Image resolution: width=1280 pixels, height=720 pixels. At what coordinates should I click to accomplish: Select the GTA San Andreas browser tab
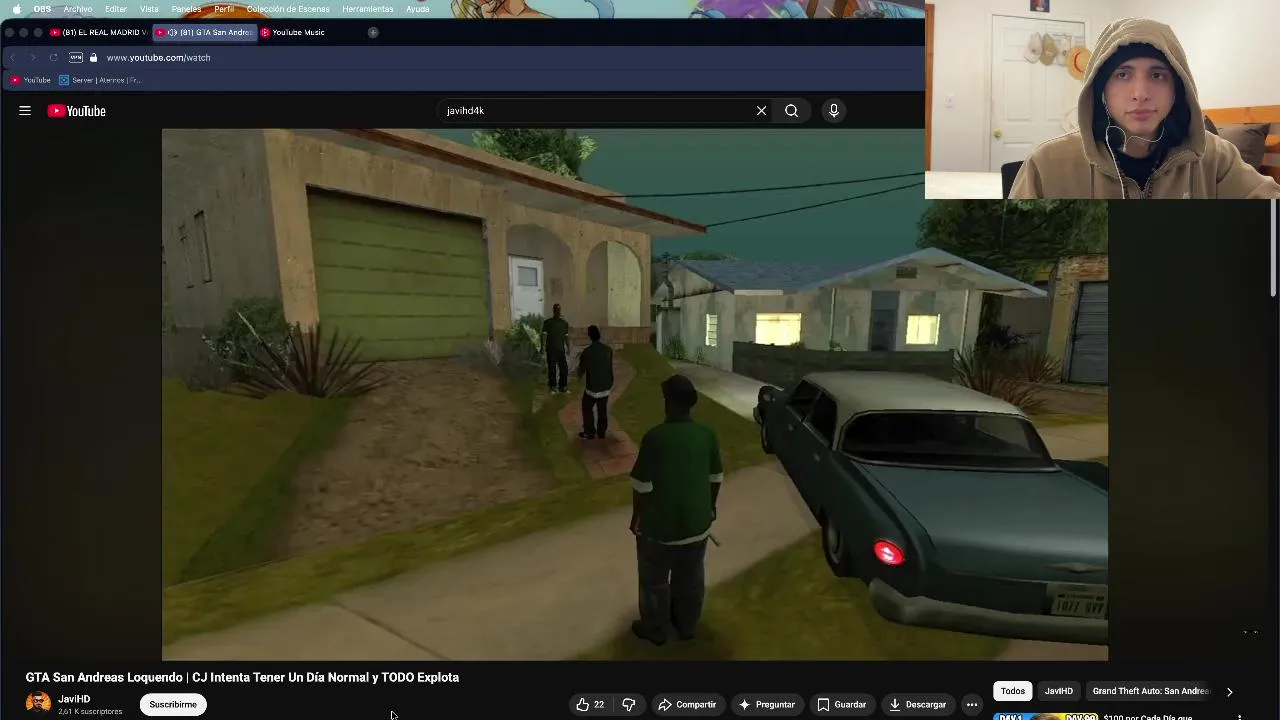204,32
